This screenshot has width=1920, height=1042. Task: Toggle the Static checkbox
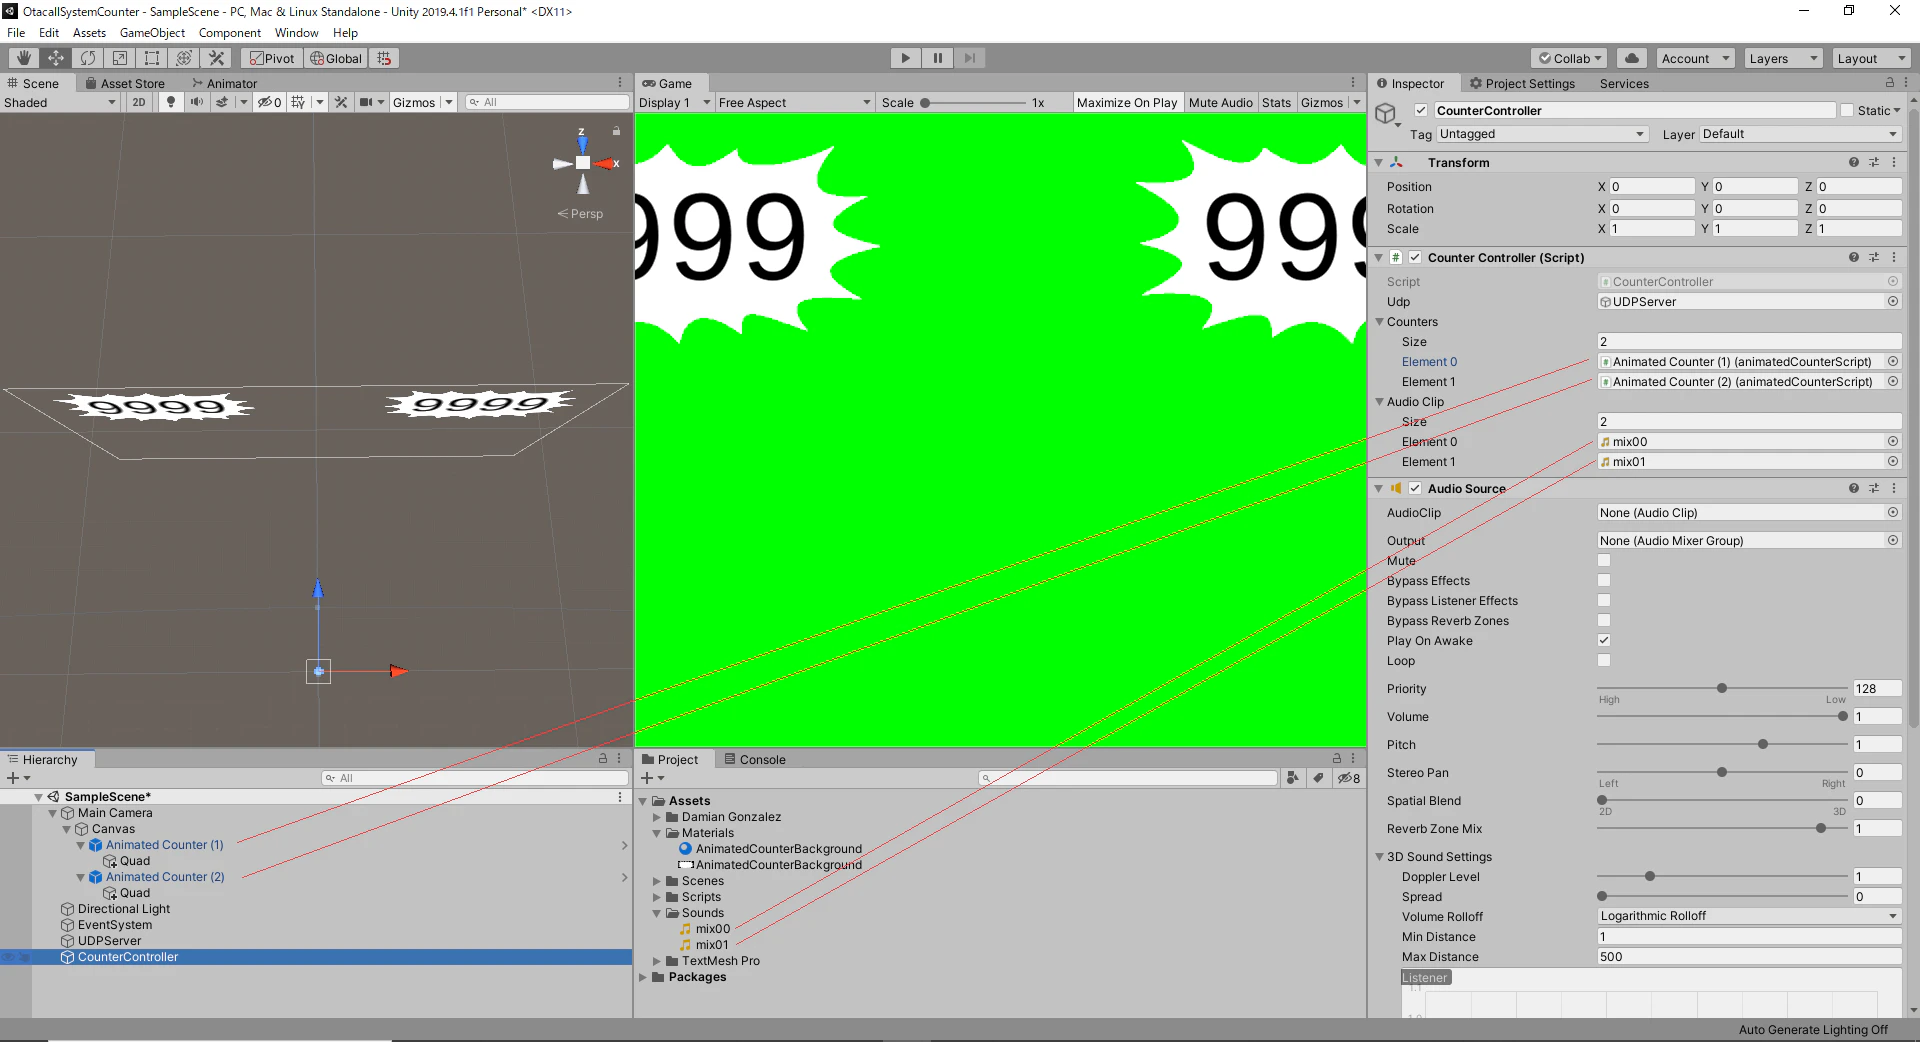[x=1847, y=110]
